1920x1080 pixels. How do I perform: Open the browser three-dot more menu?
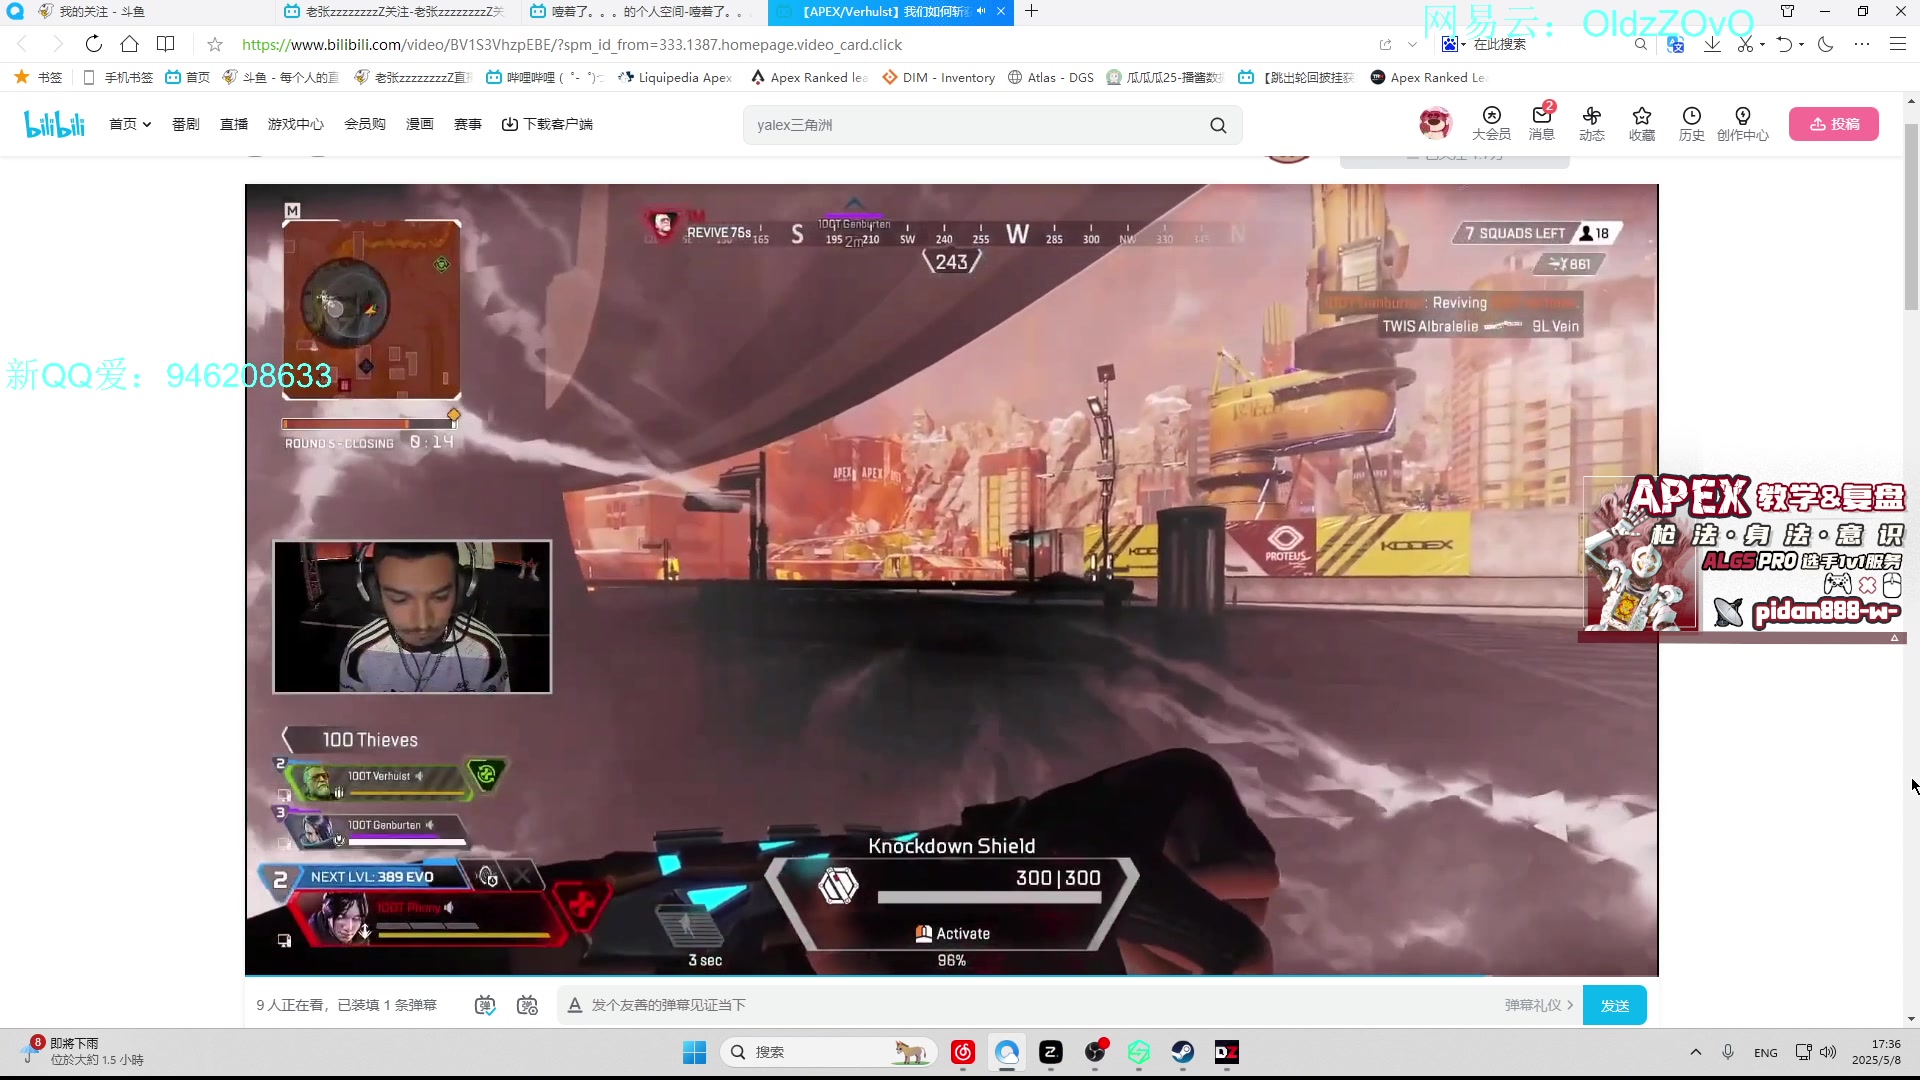click(1861, 44)
